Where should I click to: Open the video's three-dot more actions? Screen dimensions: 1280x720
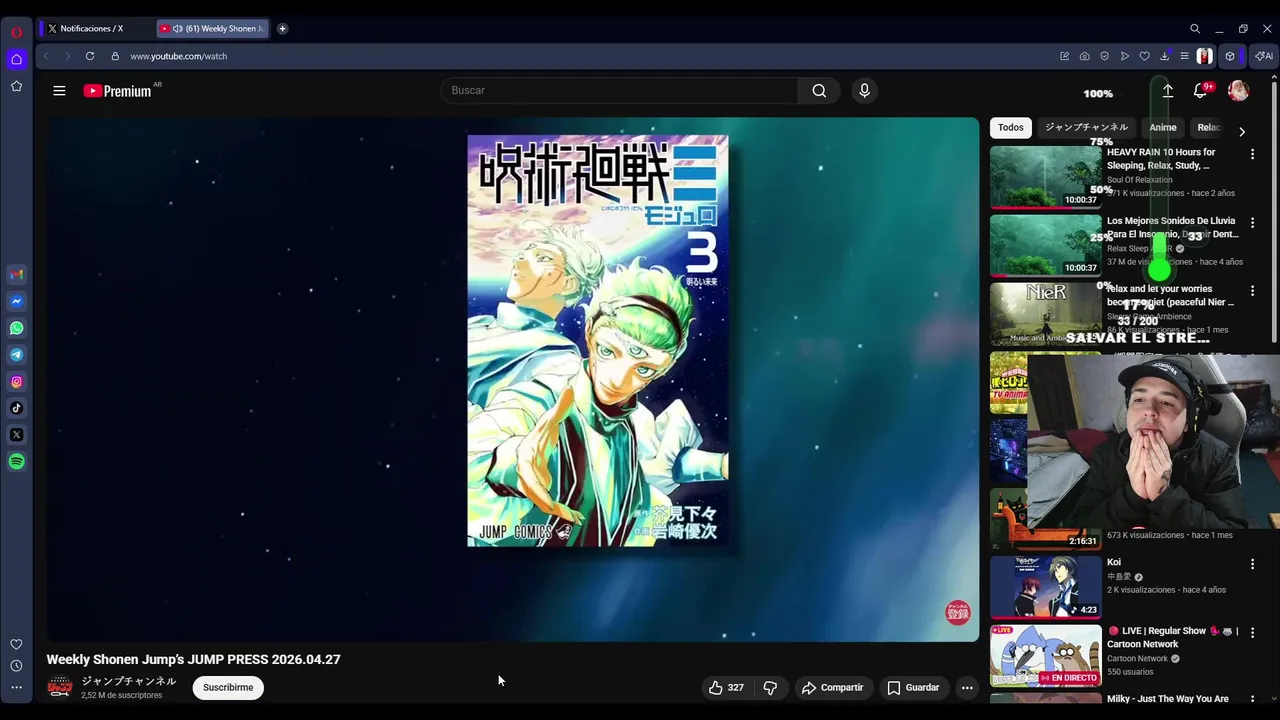(967, 688)
